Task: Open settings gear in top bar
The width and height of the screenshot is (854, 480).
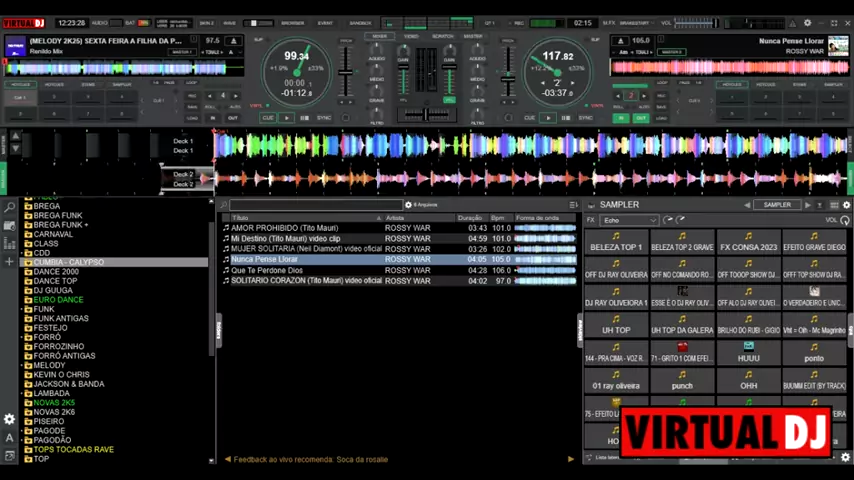Action: (x=807, y=23)
